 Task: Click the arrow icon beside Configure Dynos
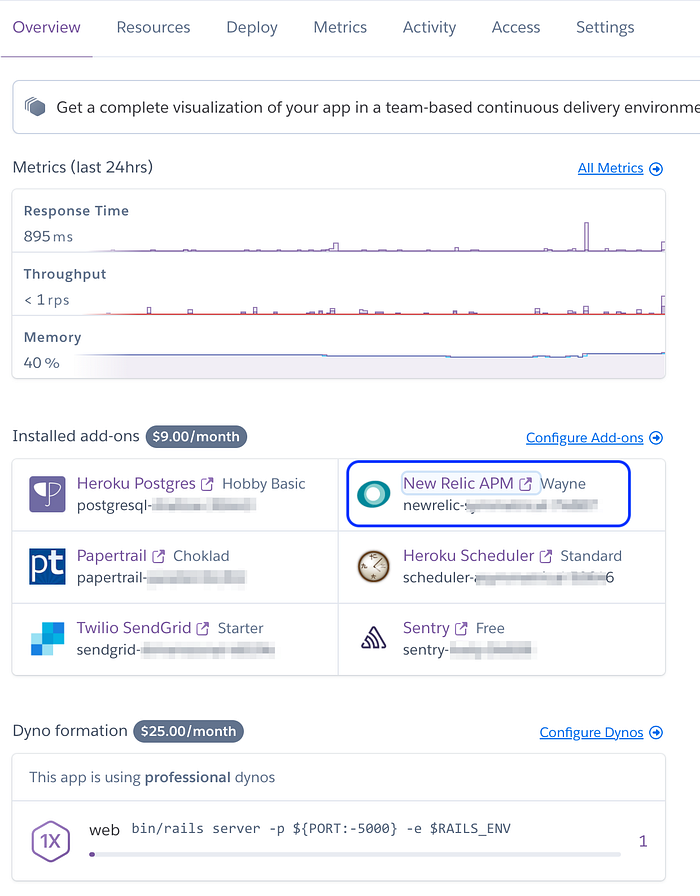point(656,733)
